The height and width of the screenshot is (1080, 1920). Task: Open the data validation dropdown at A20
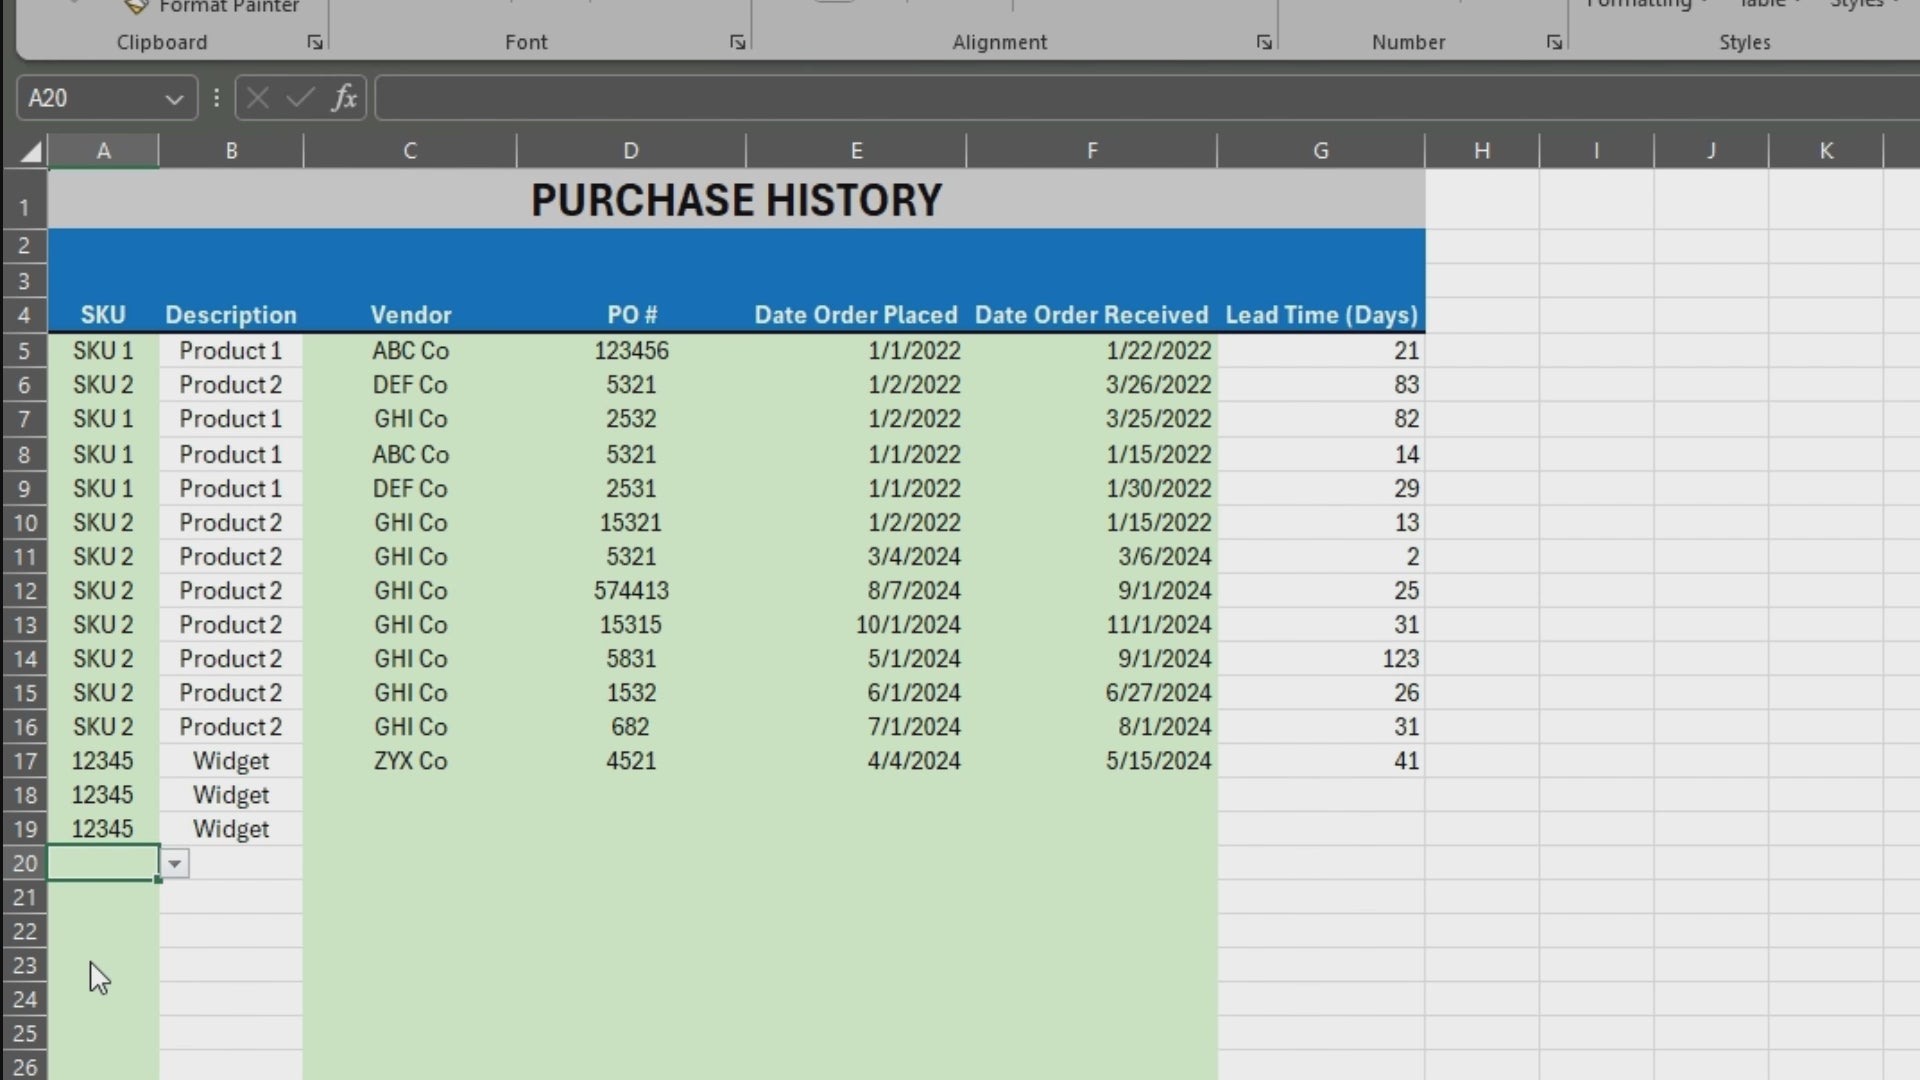pos(175,864)
